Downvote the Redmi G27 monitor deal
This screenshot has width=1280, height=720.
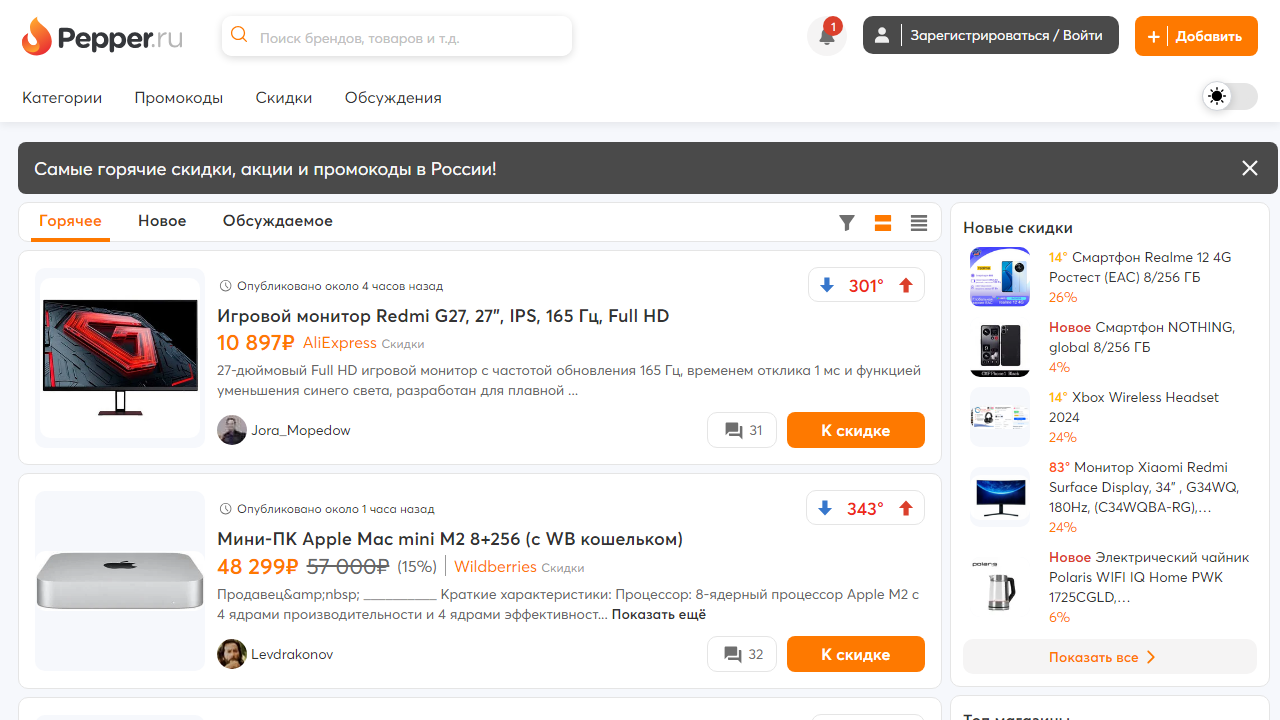(x=826, y=286)
